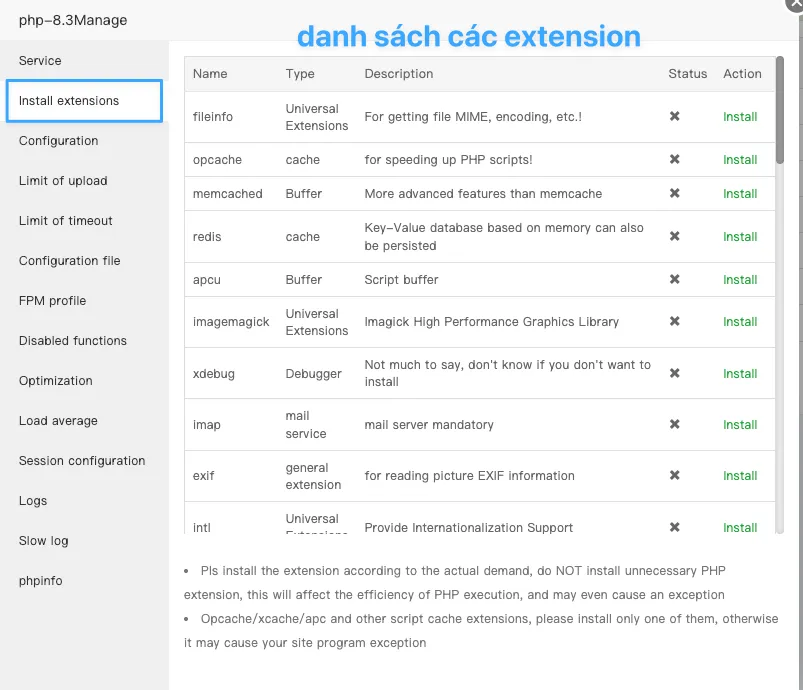Install the xdebug extension
This screenshot has height=690, width=803.
coord(740,374)
